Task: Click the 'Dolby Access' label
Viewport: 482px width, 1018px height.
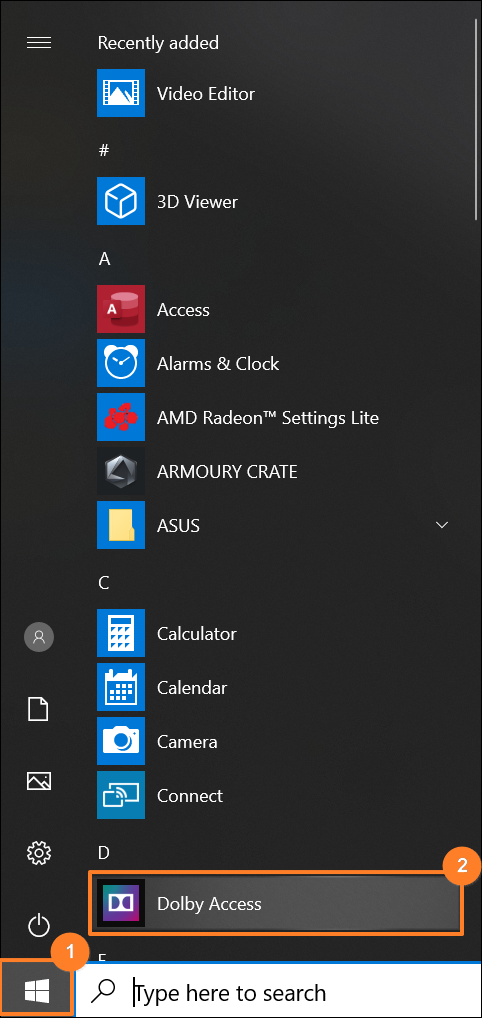Action: pos(209,904)
